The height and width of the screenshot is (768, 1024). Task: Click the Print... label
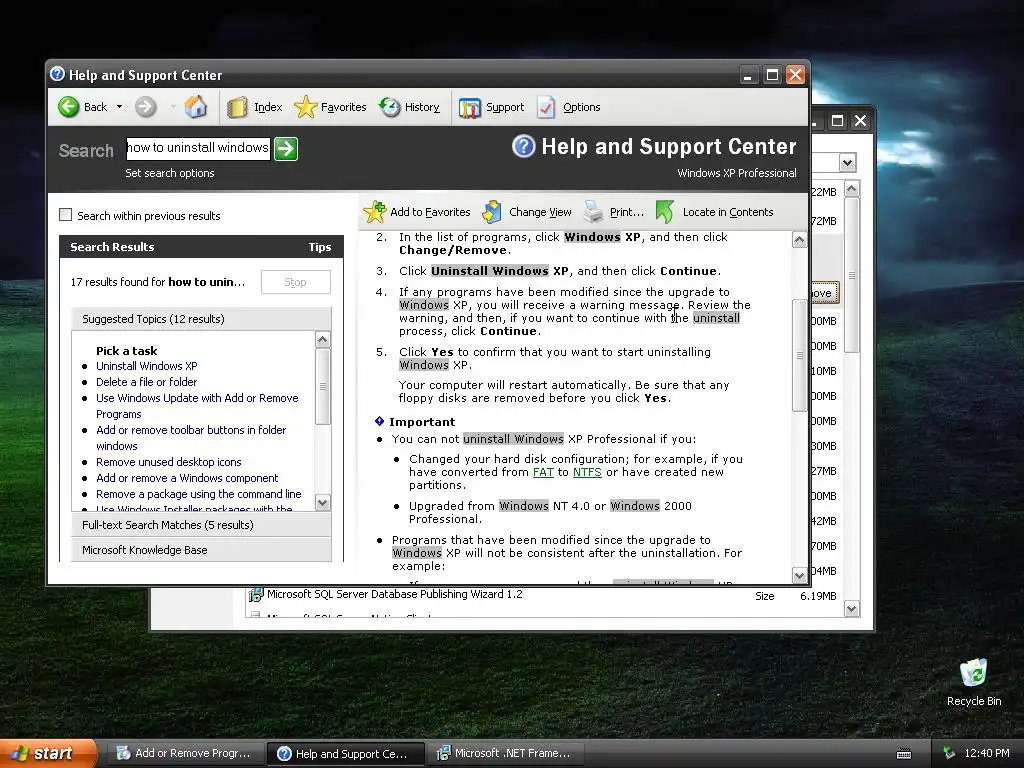tap(627, 212)
